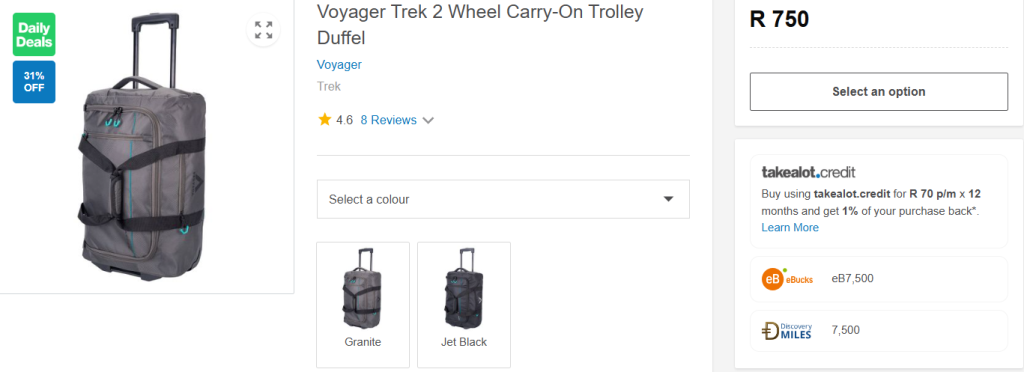Follow the Learn More credit link
This screenshot has width=1024, height=372.
[x=790, y=227]
